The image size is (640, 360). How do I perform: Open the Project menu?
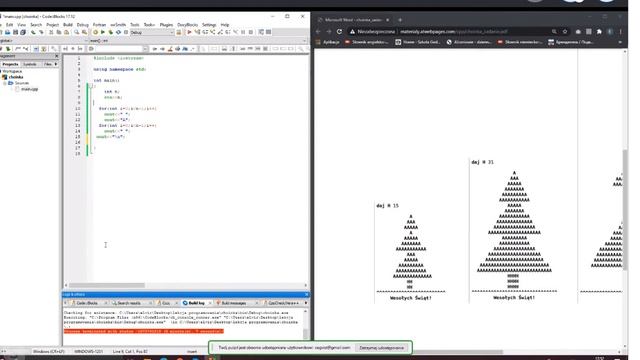click(52, 25)
